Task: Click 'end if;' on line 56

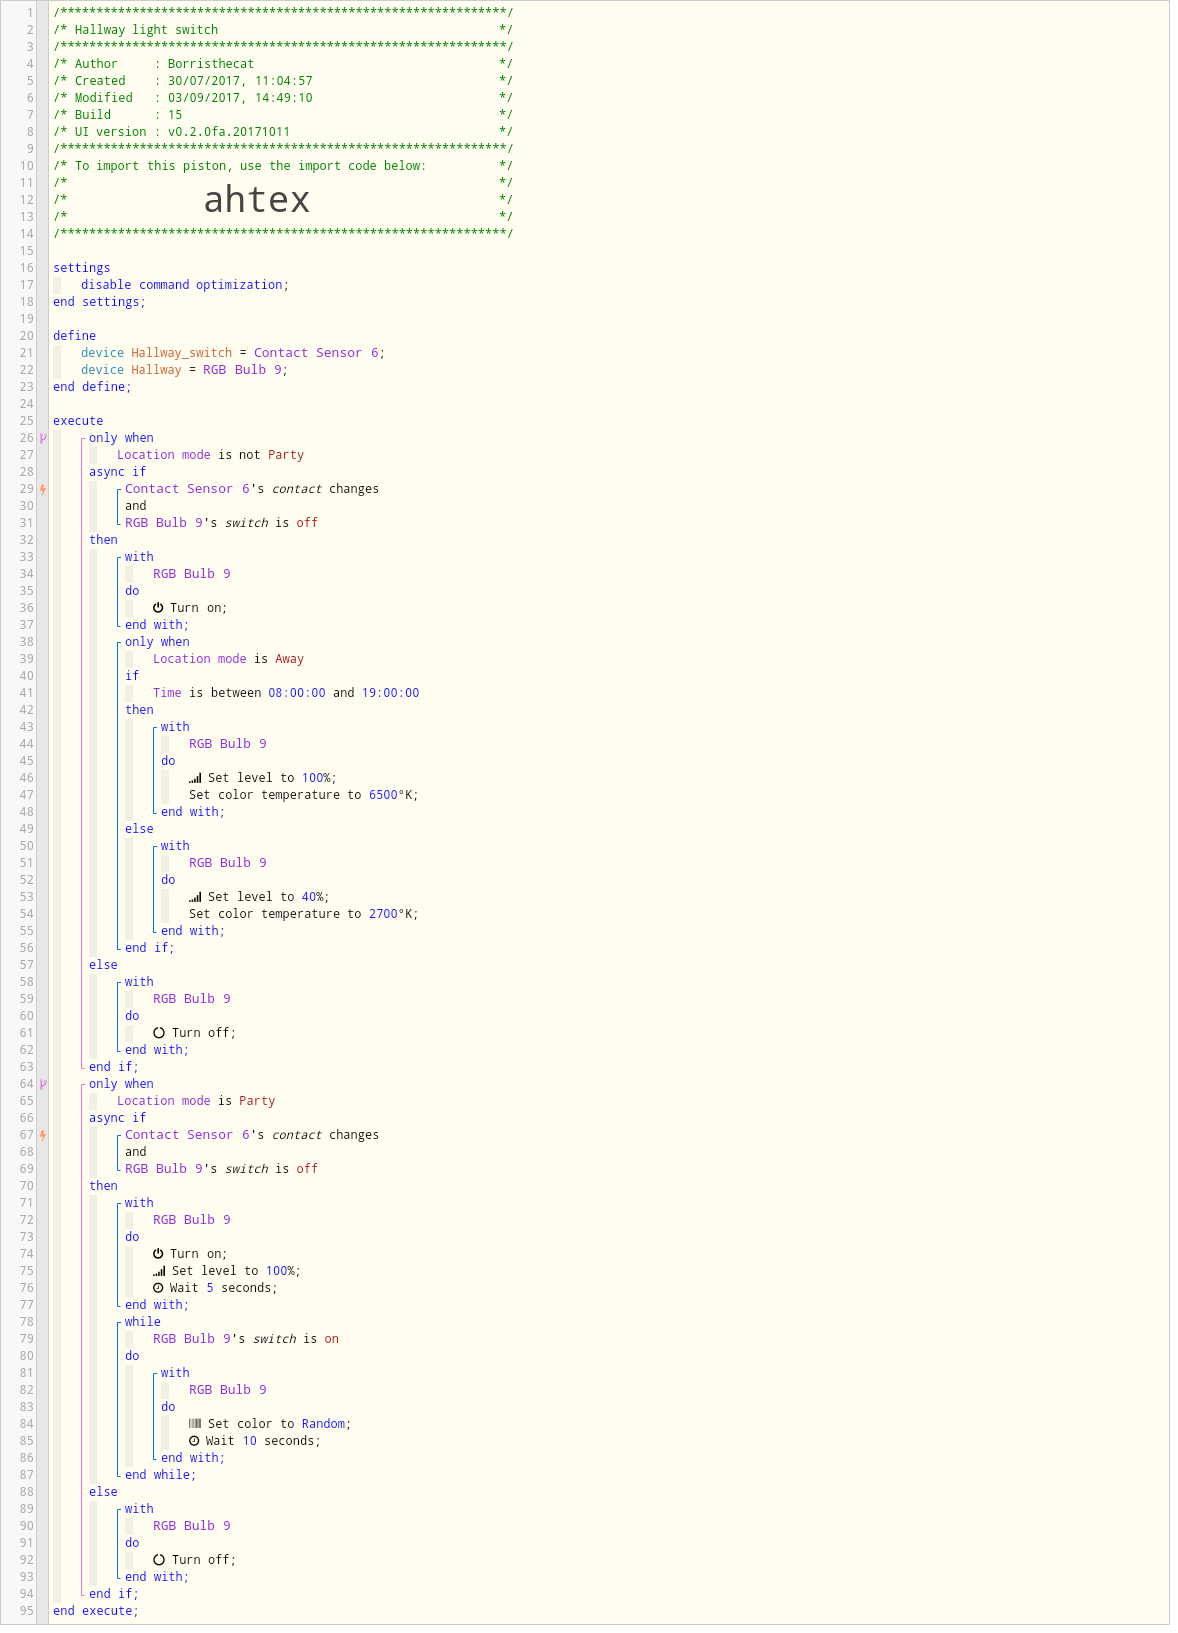Action: pos(149,948)
